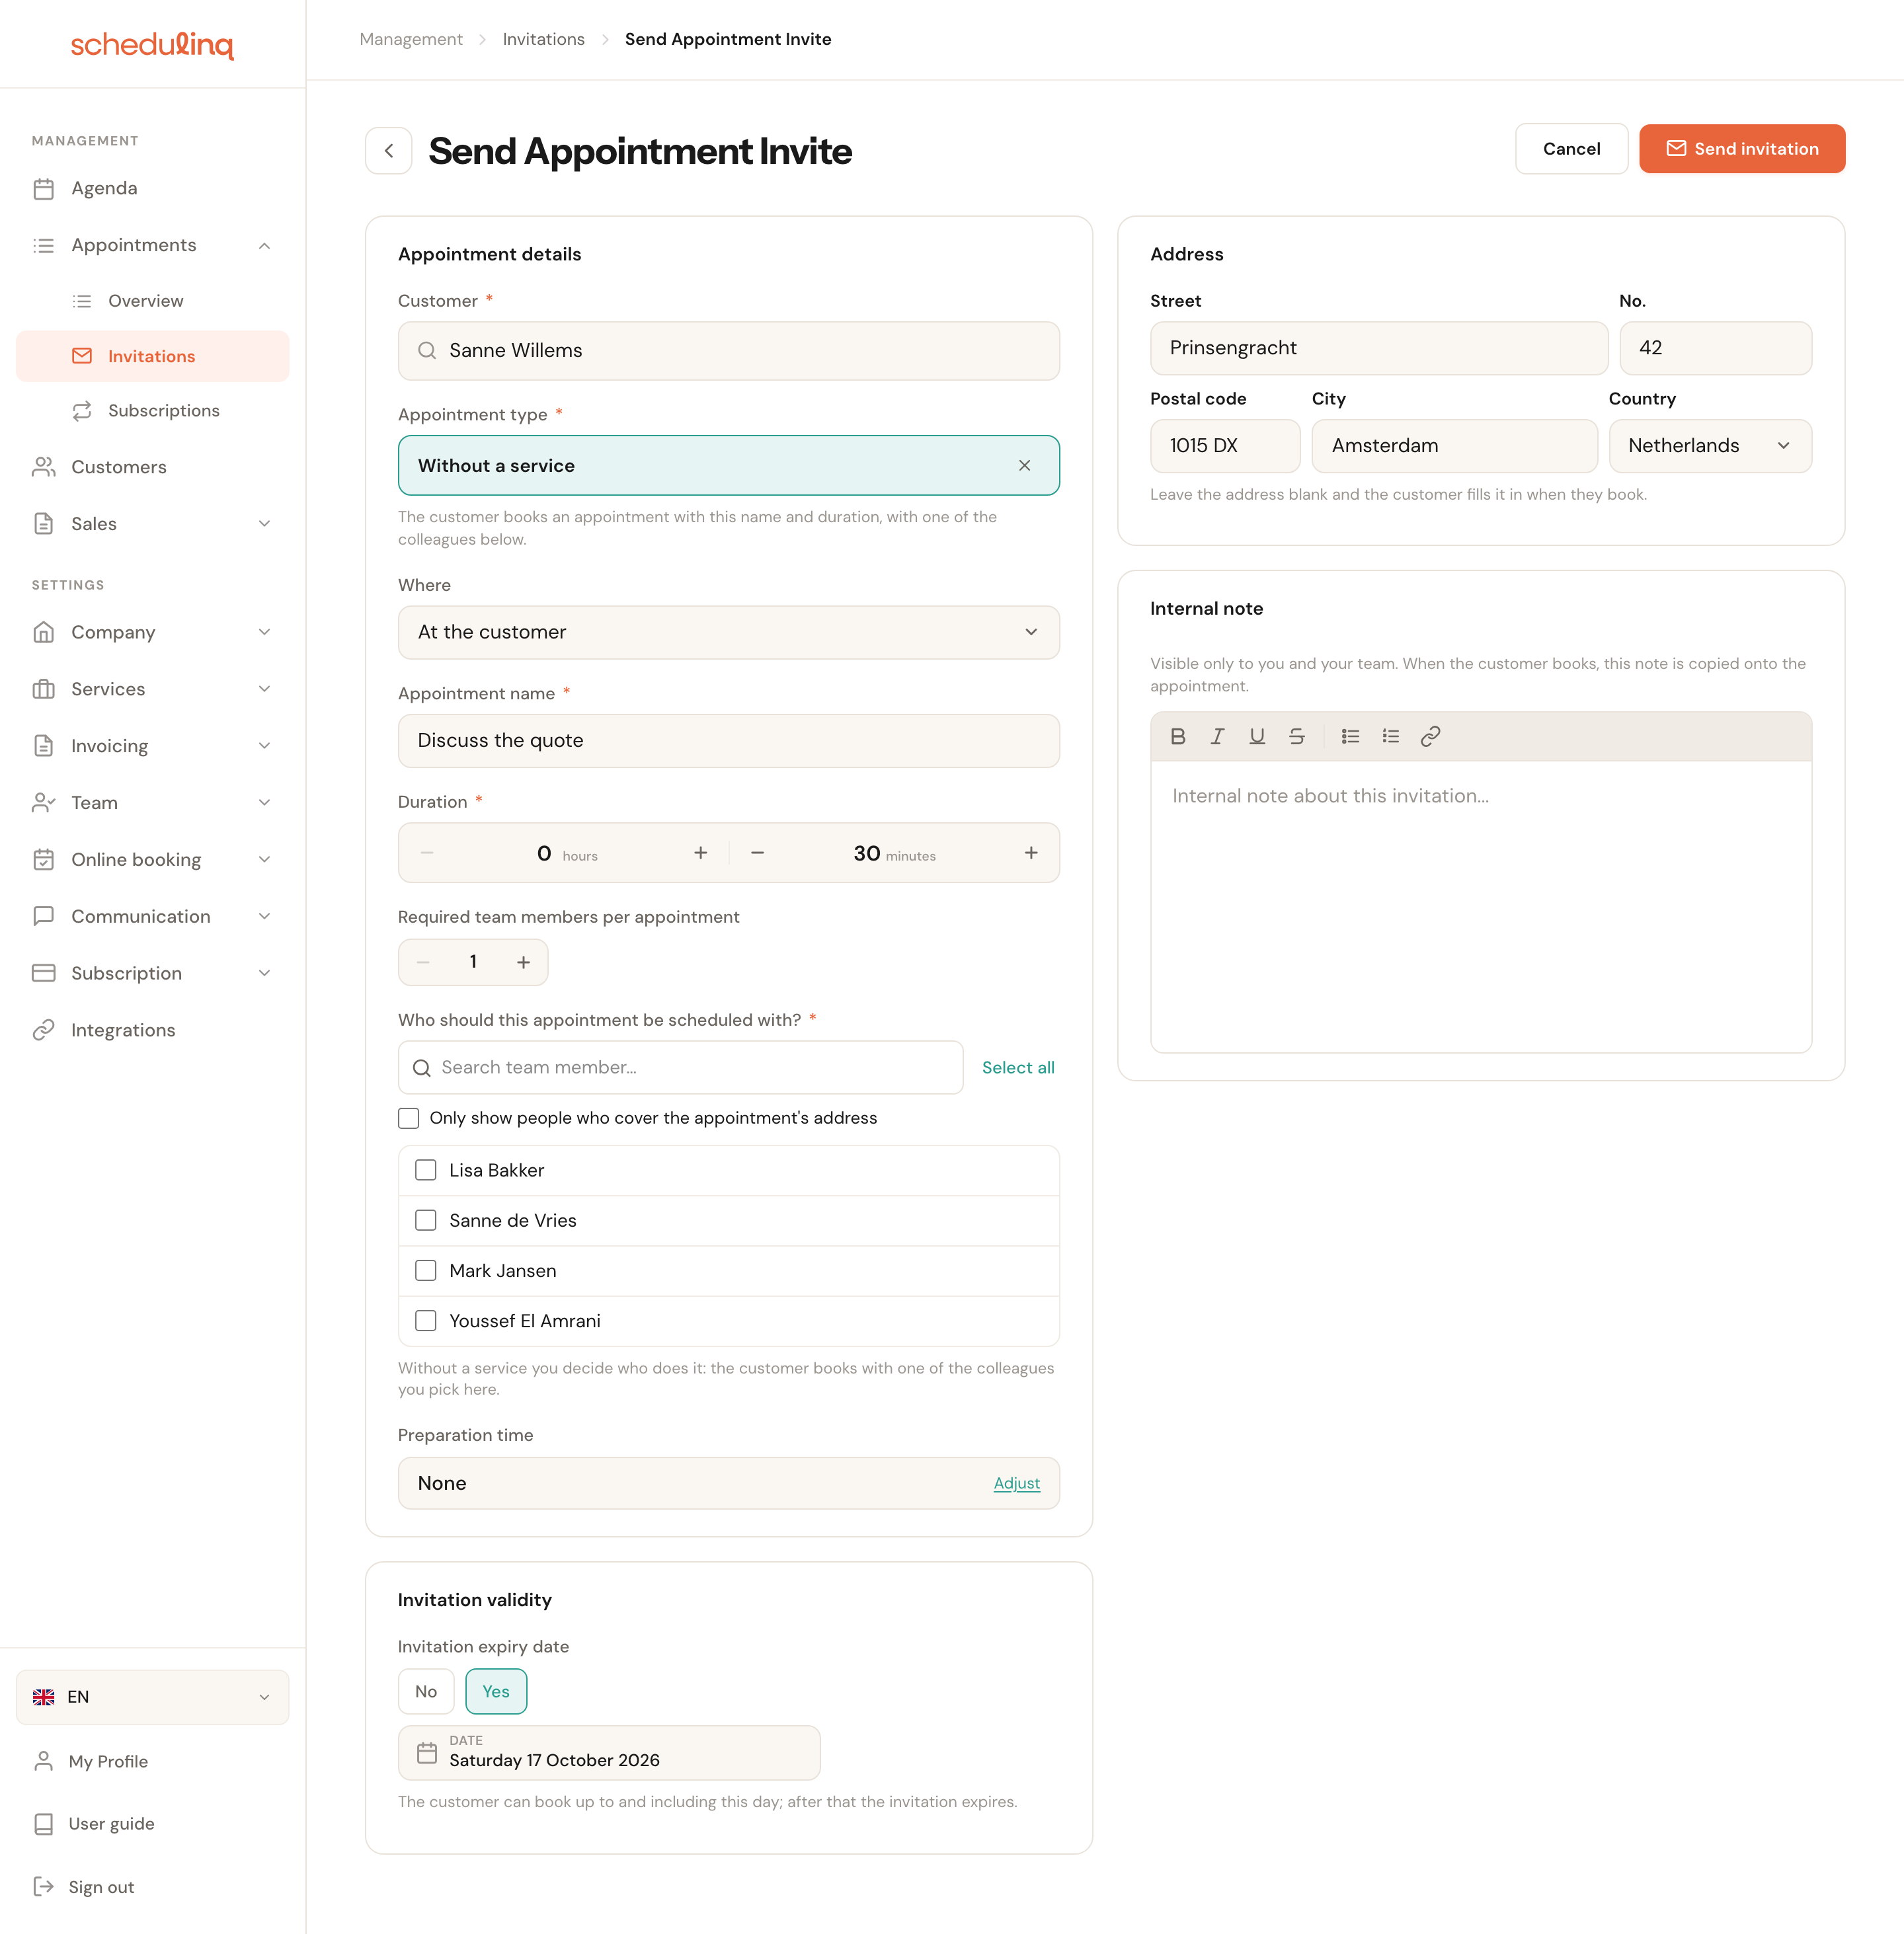Select Youssef El Amrani checkbox

click(426, 1320)
